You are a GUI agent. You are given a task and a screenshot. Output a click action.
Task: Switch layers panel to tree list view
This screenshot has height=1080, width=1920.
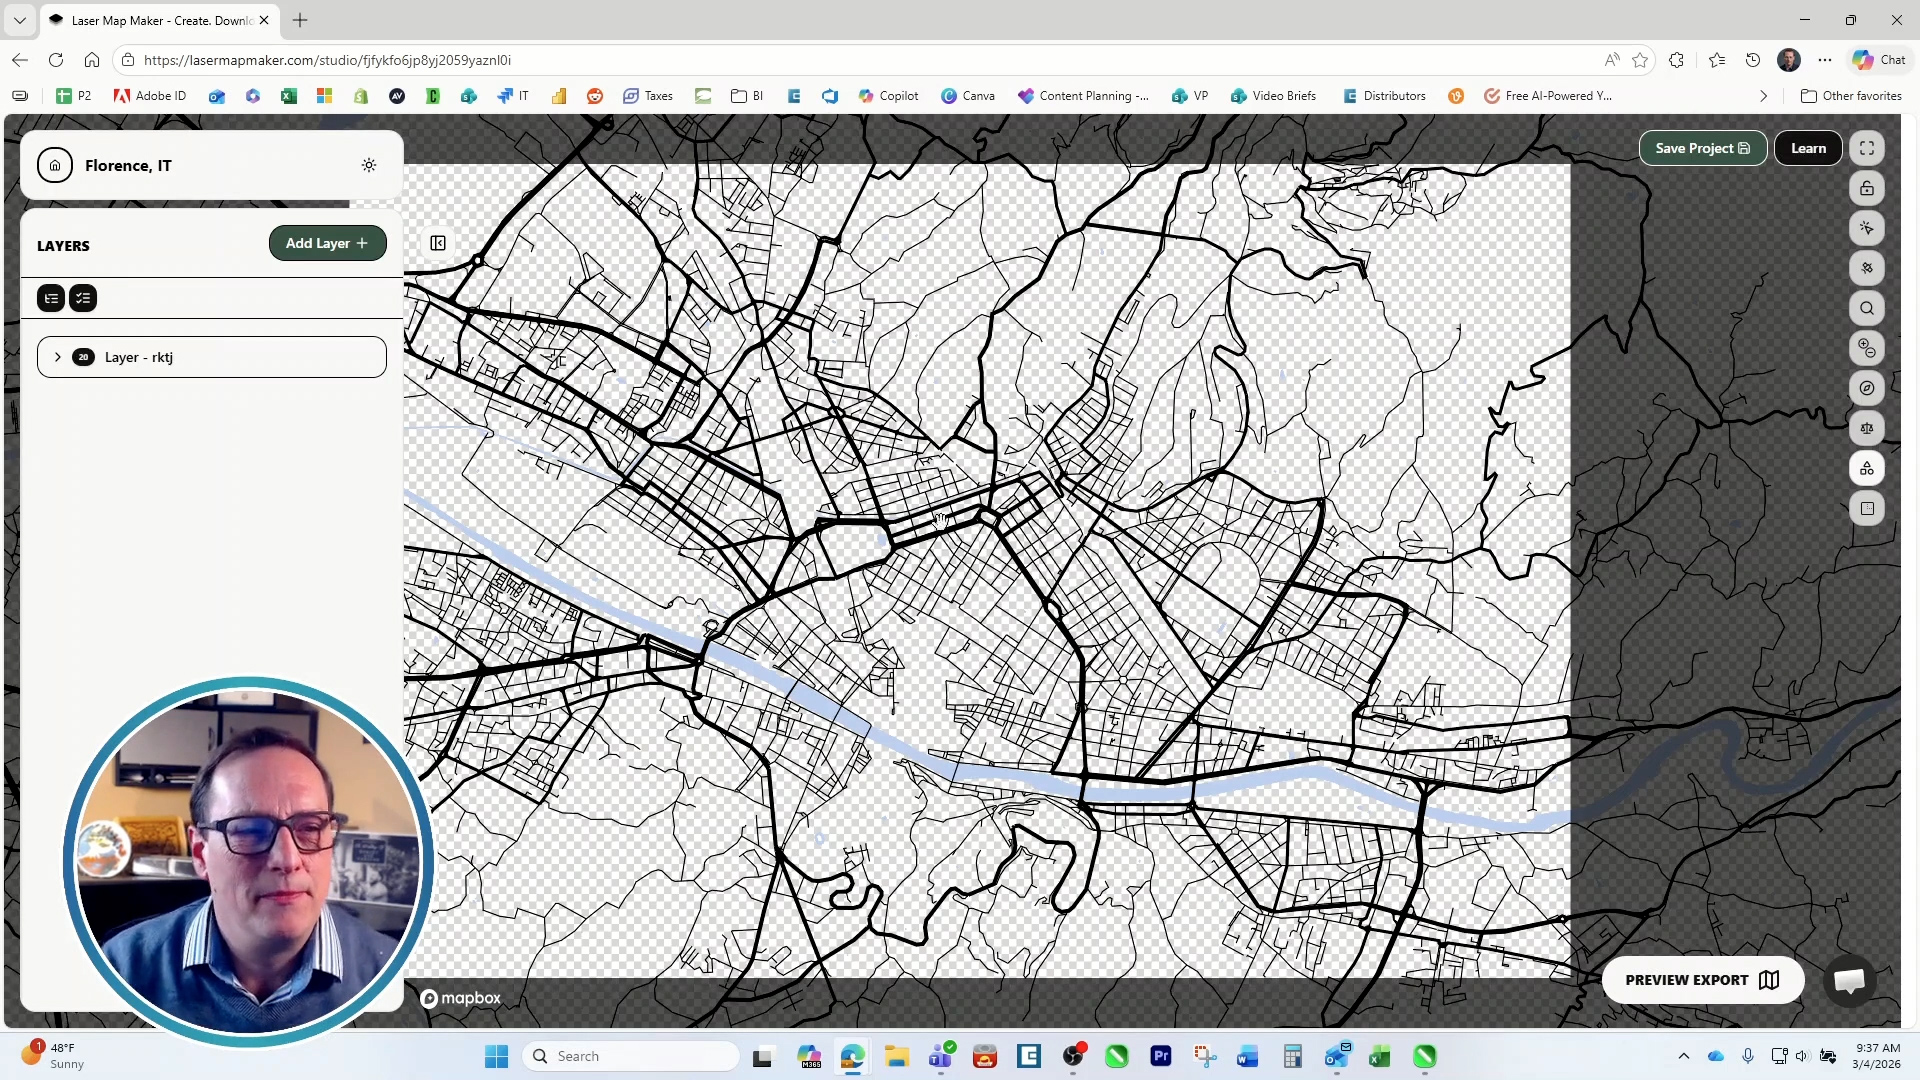click(x=50, y=298)
